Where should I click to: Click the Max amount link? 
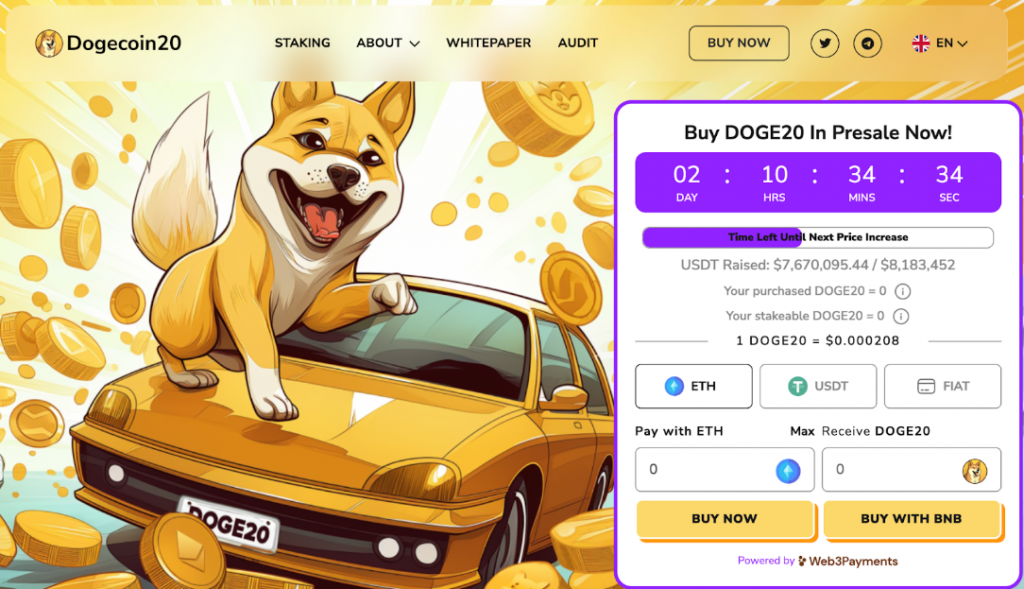(802, 431)
